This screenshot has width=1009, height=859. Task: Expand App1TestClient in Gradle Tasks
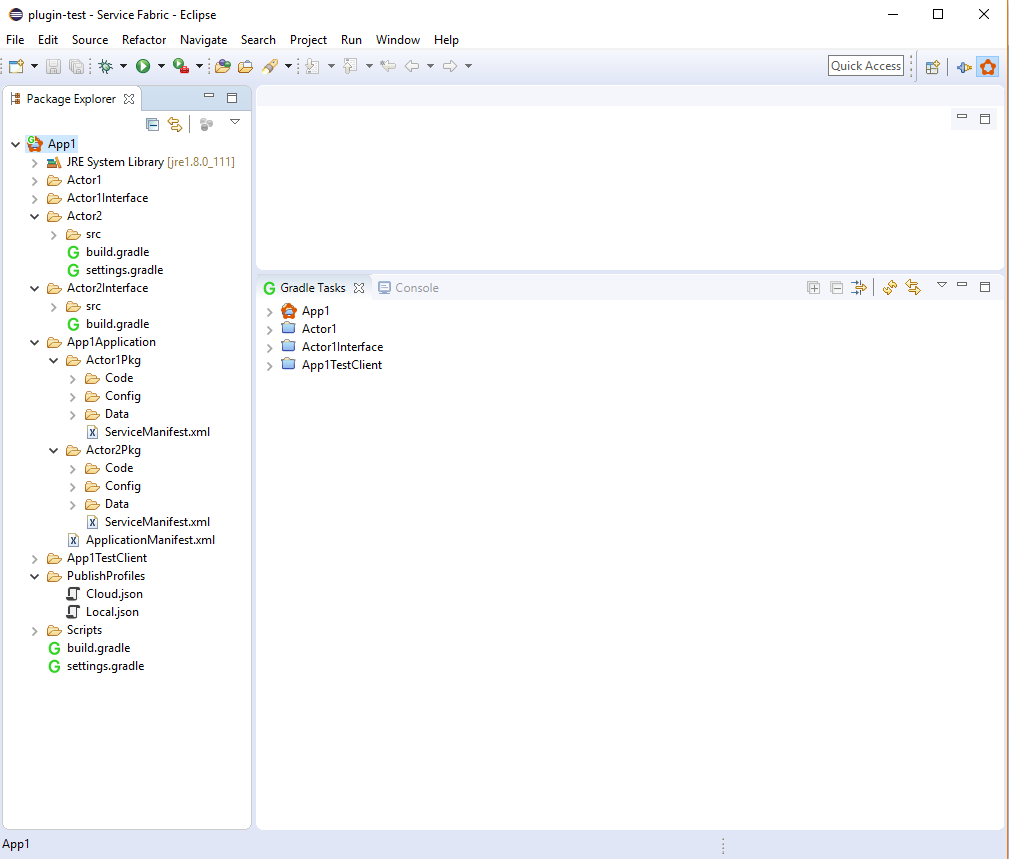coord(268,365)
